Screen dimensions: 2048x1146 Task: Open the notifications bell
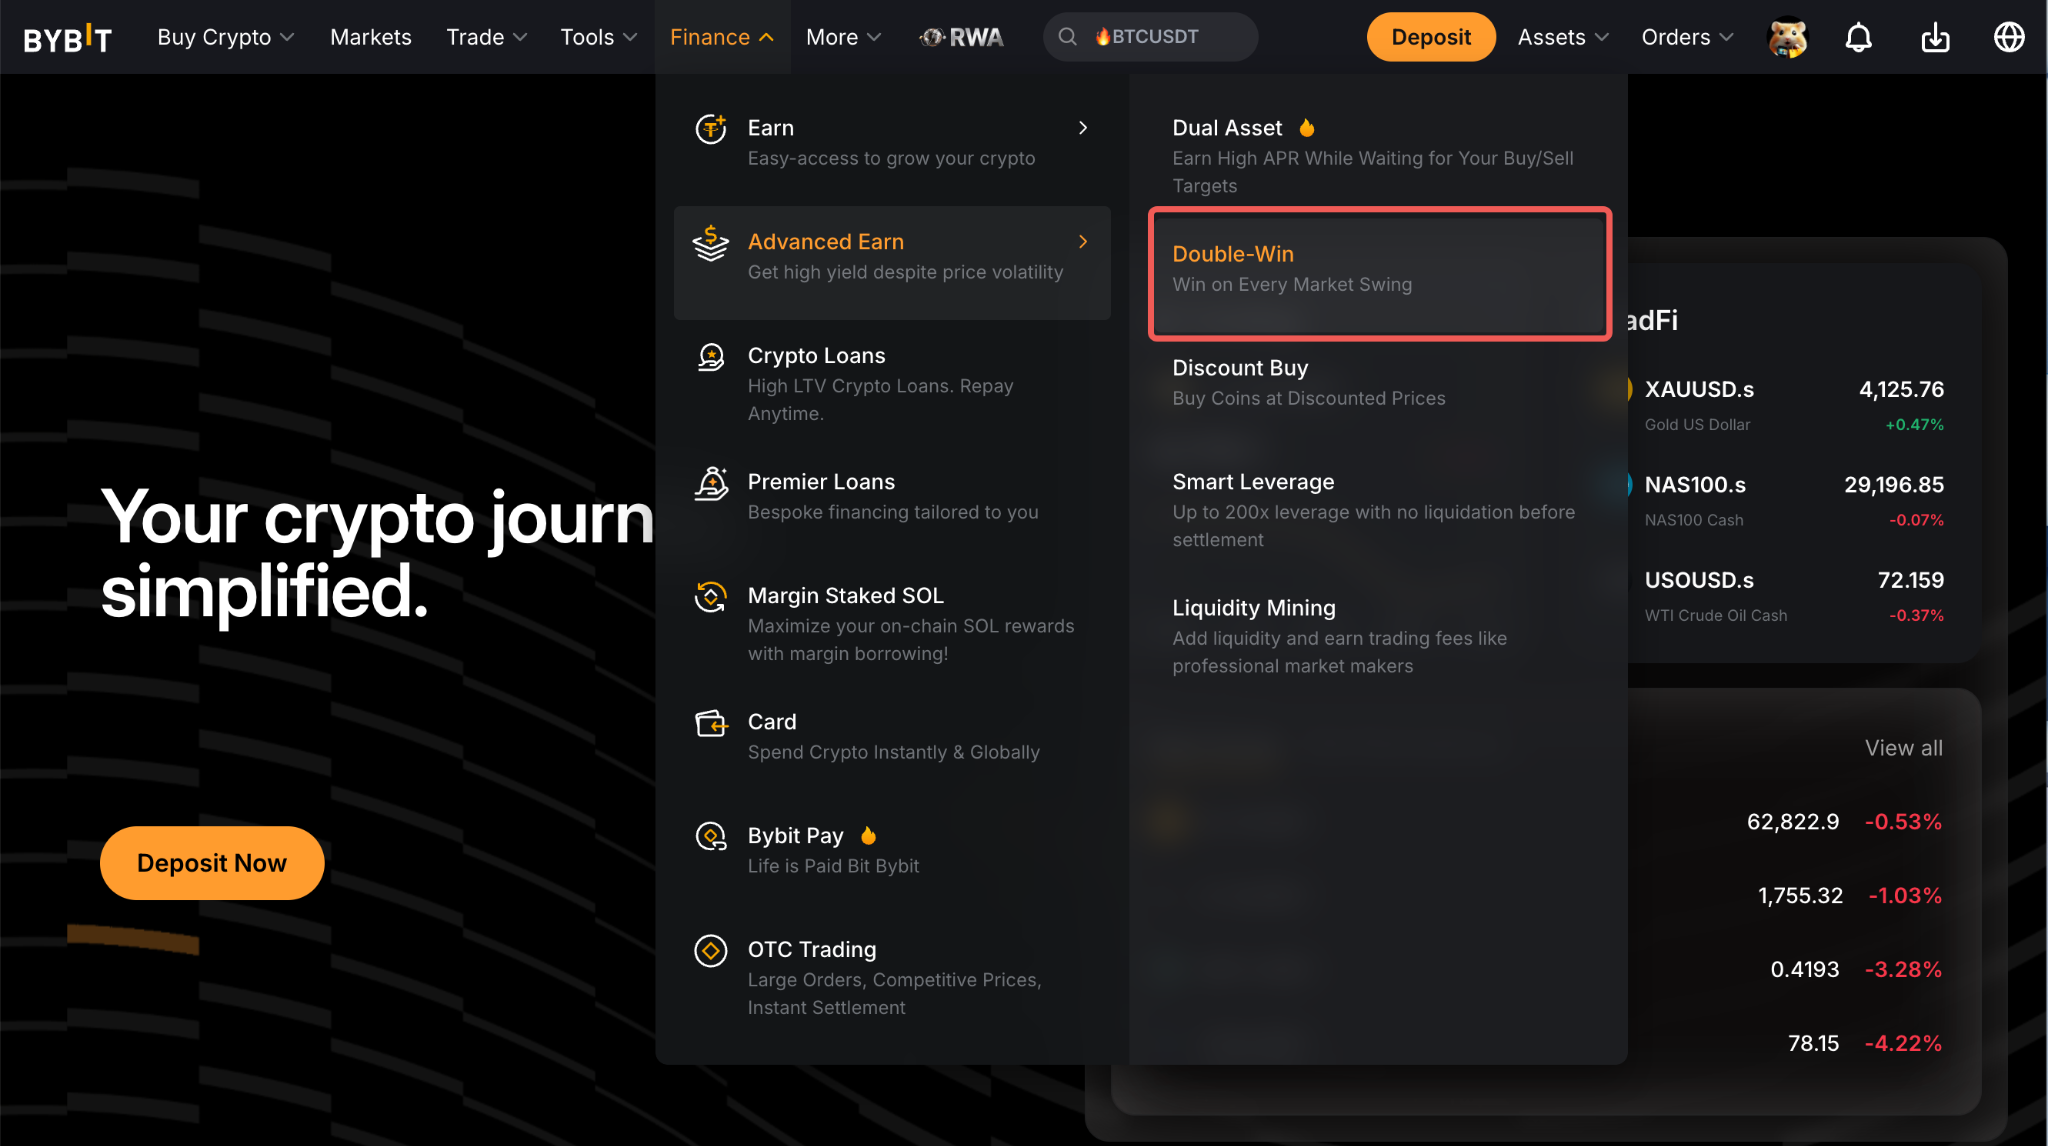tap(1858, 37)
